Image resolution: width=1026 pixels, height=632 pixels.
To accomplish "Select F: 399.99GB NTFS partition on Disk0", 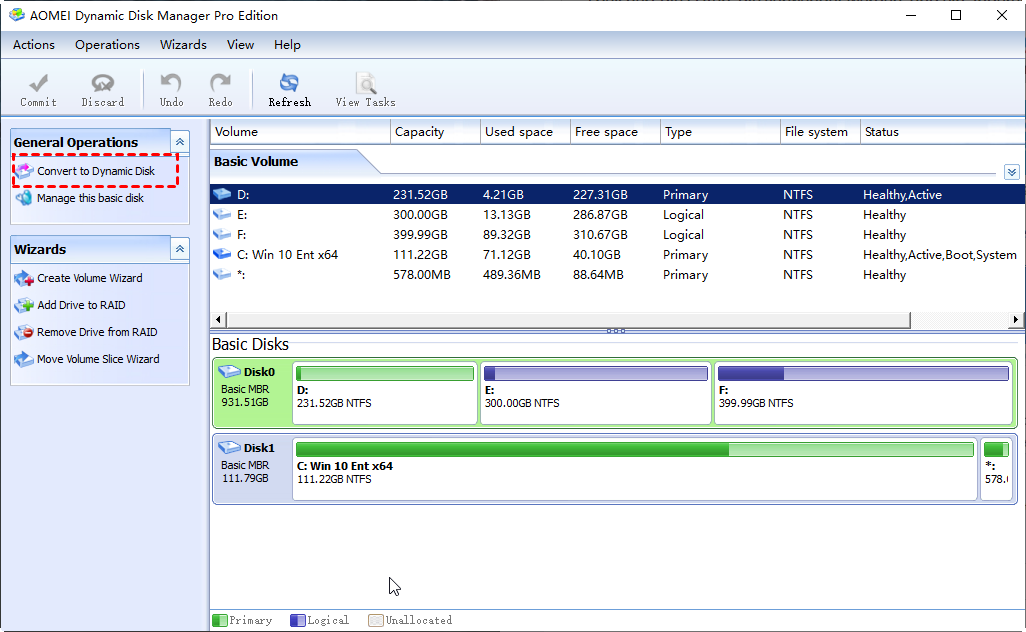I will tap(863, 393).
